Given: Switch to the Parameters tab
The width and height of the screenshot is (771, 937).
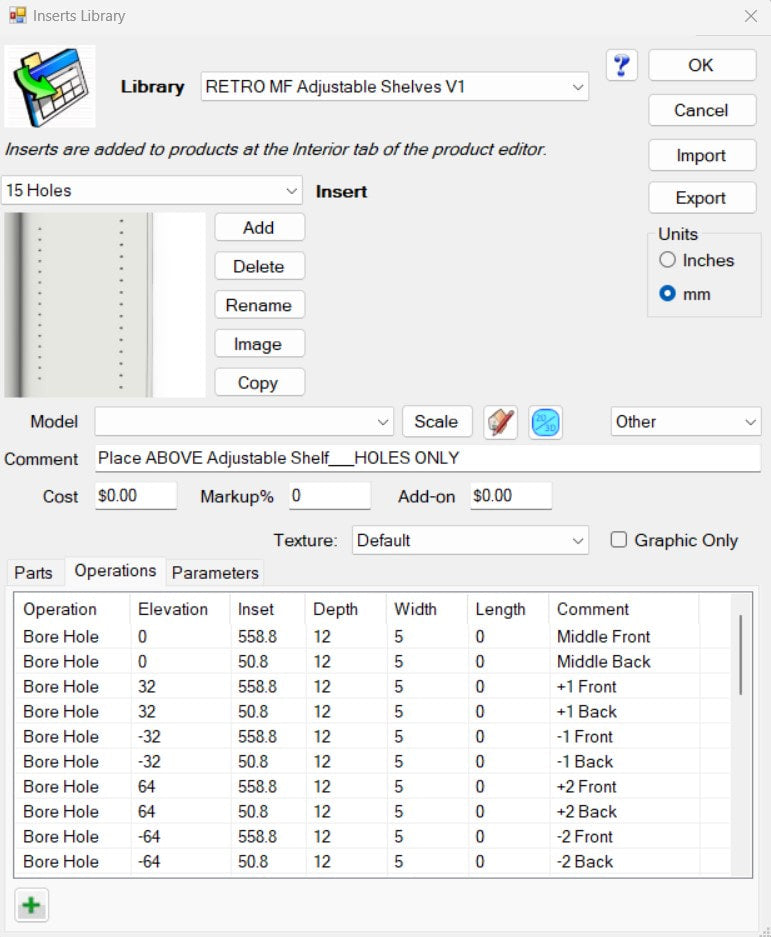Looking at the screenshot, I should coord(215,573).
